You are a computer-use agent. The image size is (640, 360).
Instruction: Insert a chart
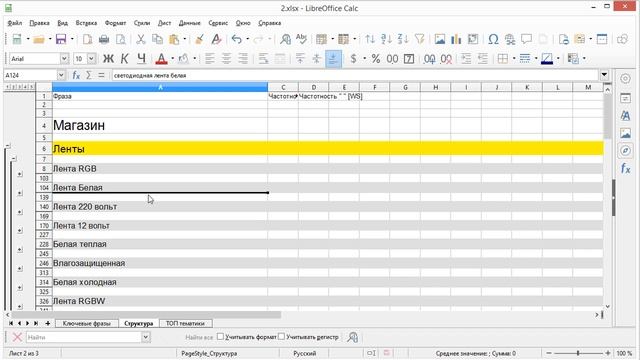[456, 39]
